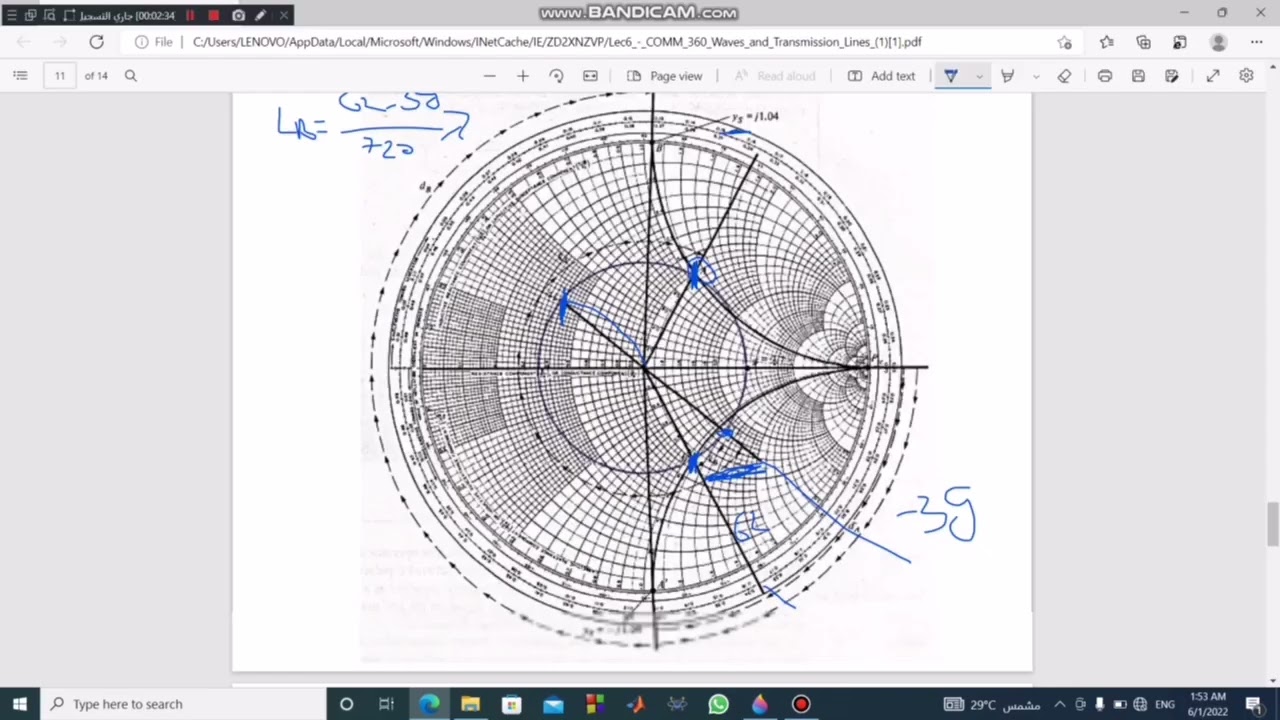Open MATLAB from the taskbar

click(x=636, y=704)
